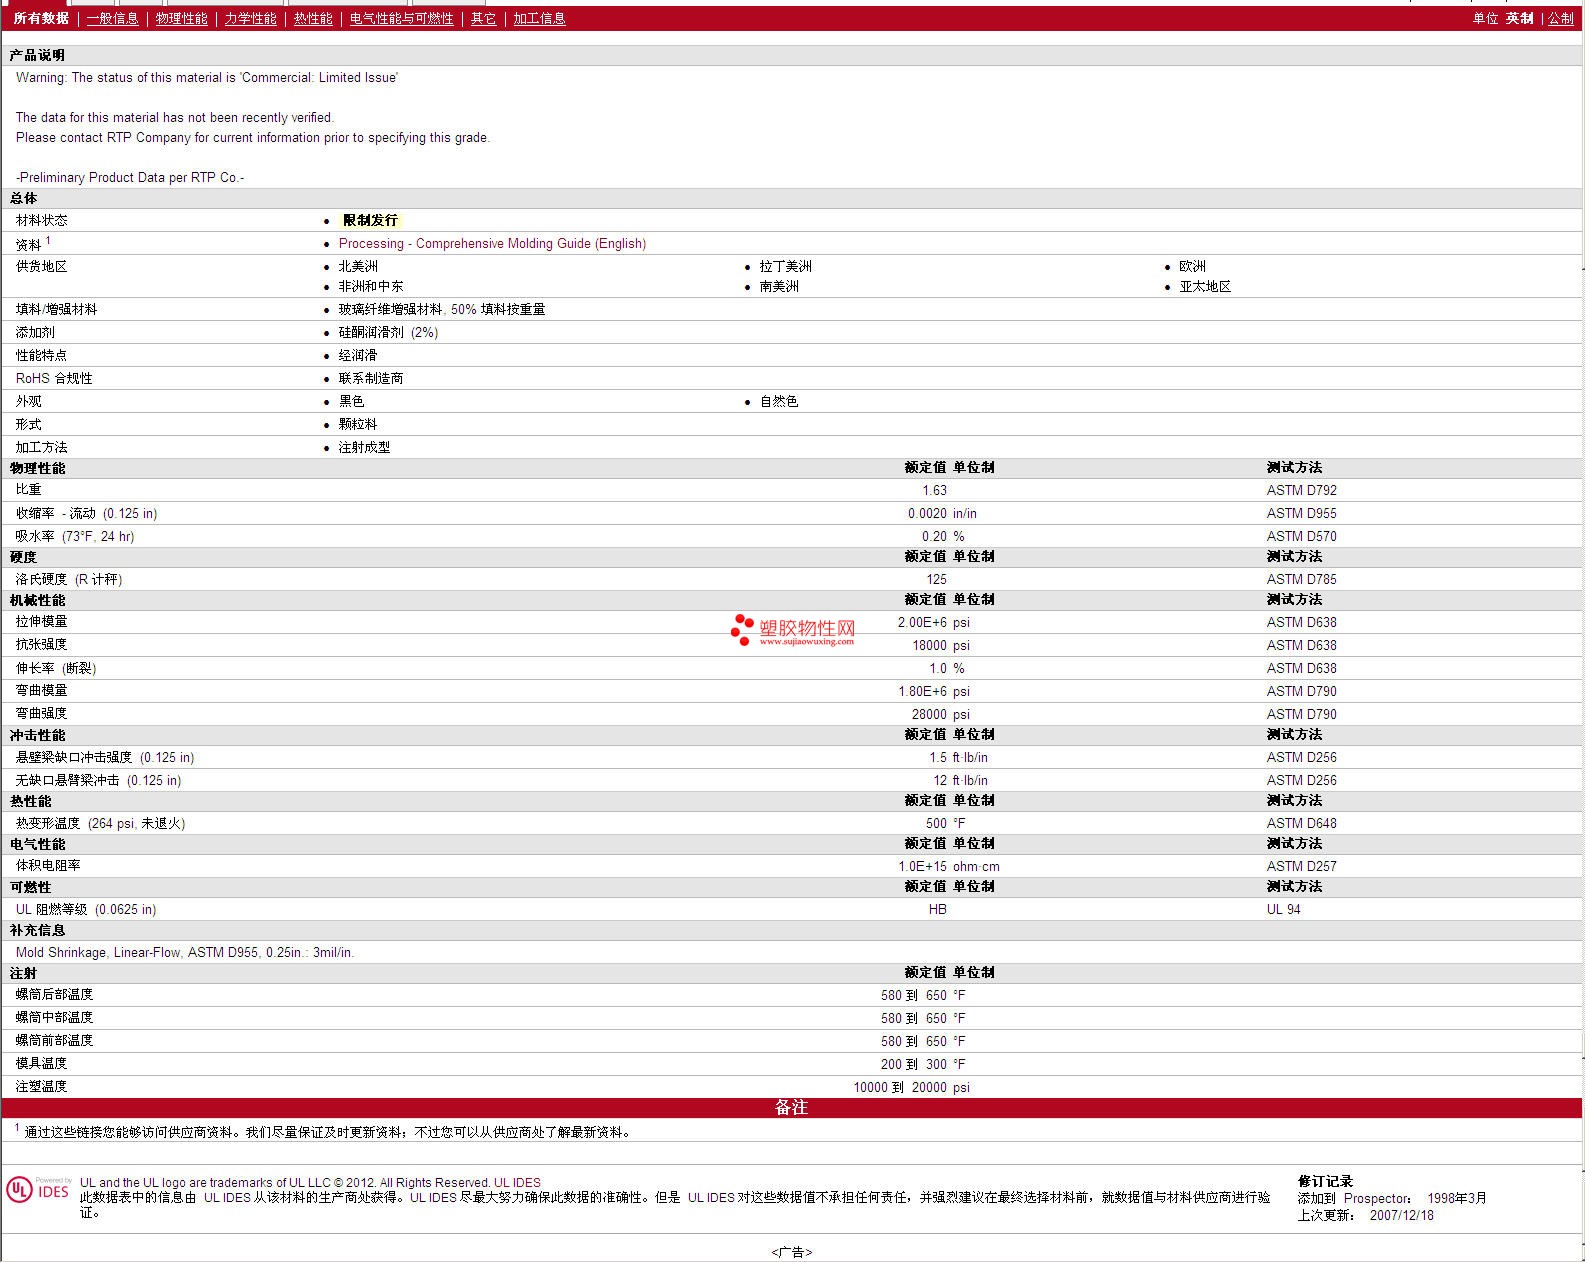The height and width of the screenshot is (1262, 1585).
Task: Switch to the 所有数据 tab
Action: (x=41, y=18)
